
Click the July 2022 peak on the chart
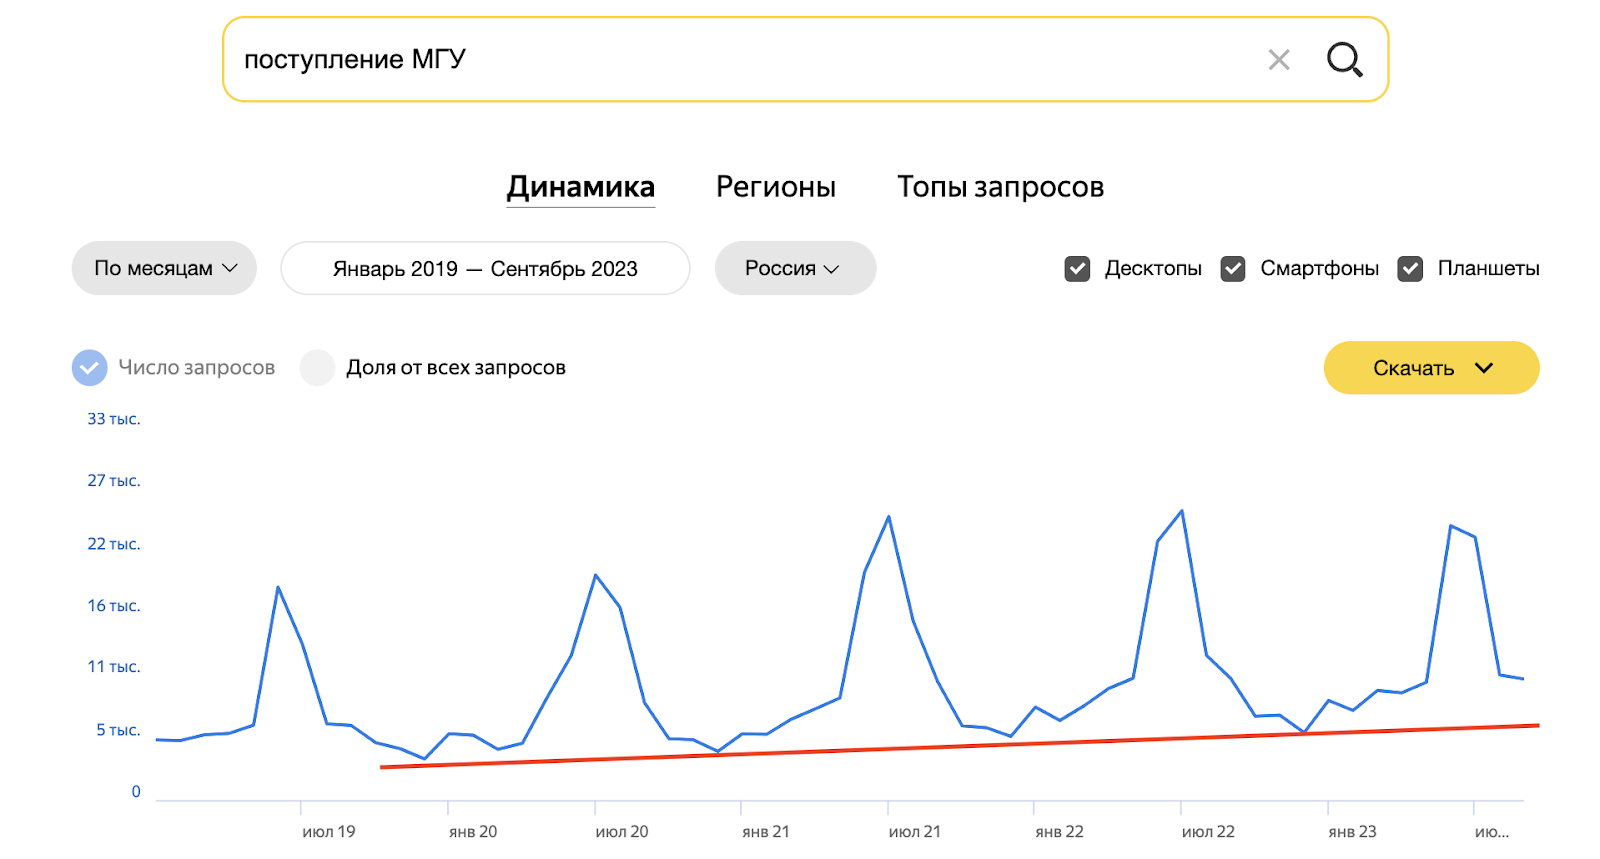point(1182,511)
